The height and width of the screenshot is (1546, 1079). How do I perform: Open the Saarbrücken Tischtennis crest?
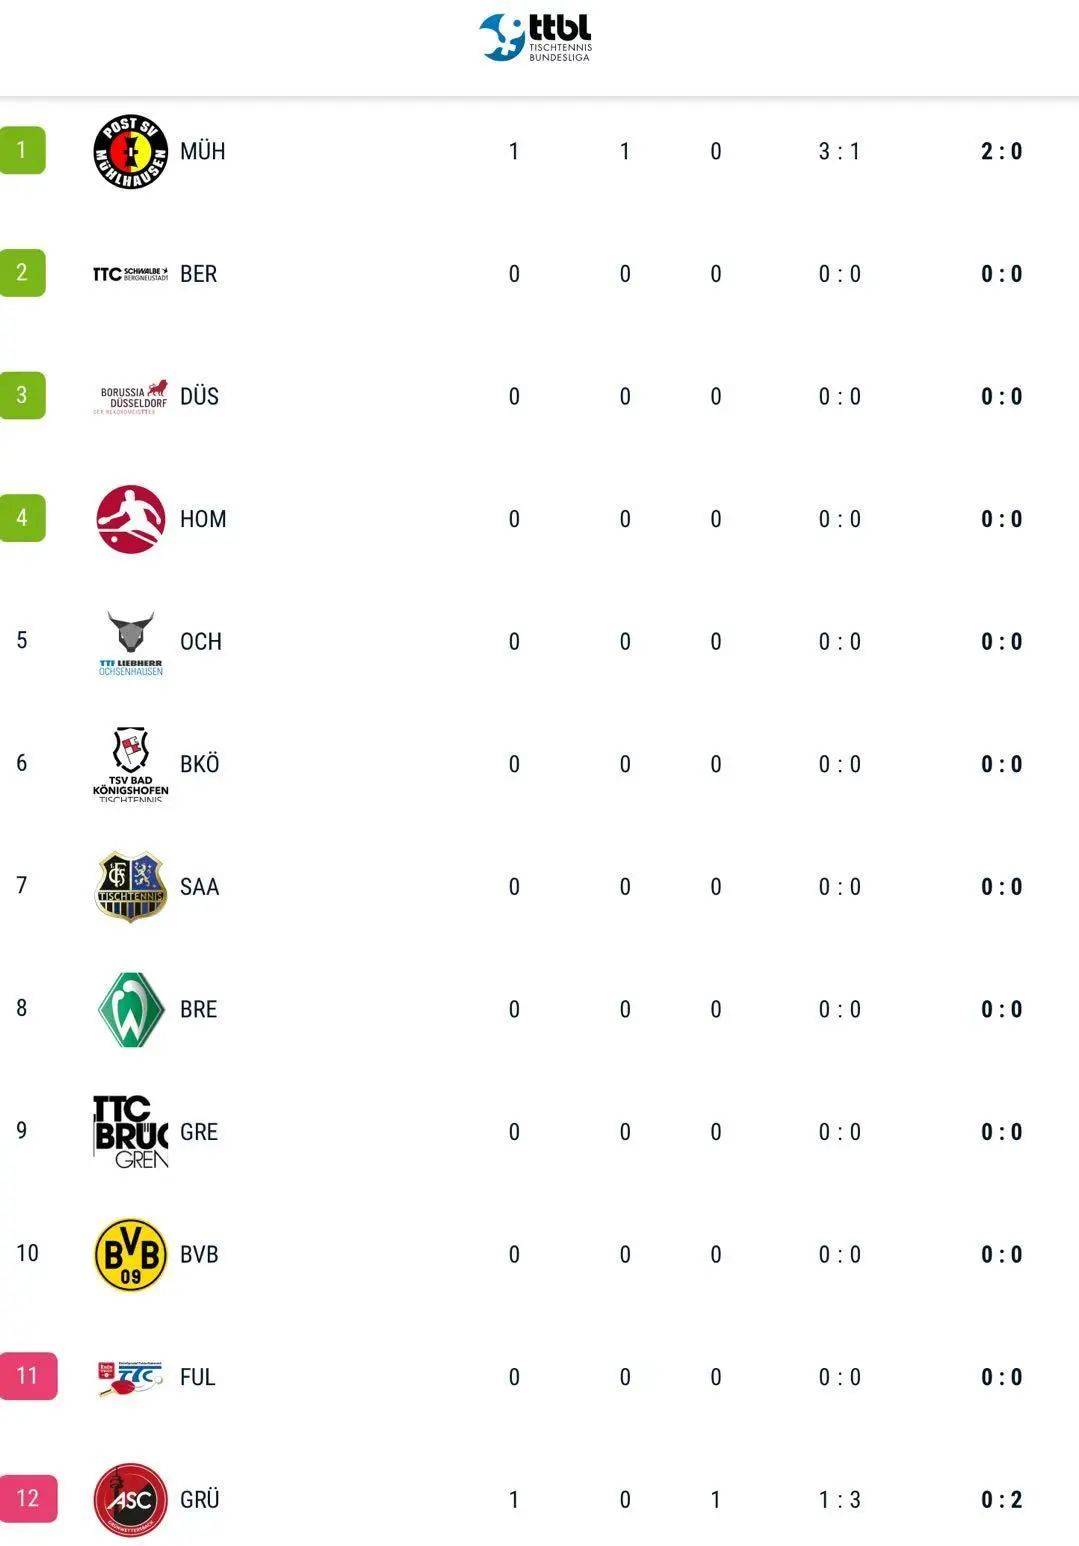(131, 887)
